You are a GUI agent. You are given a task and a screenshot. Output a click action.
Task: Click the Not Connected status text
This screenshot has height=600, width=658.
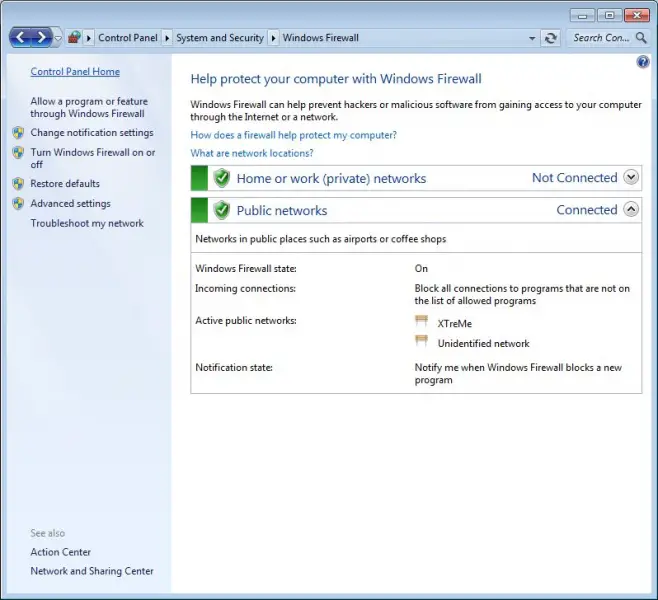574,177
